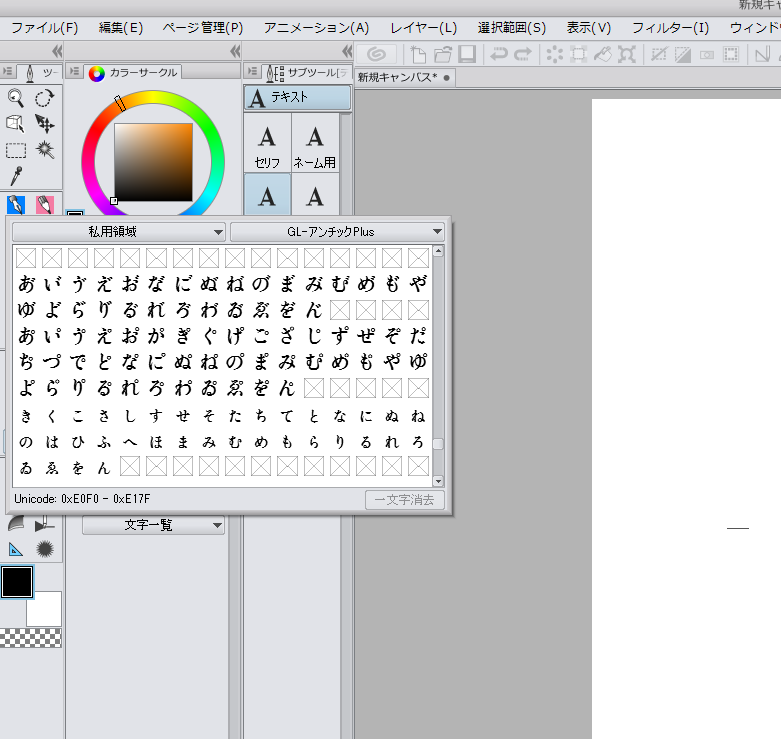Select the Ruler triangle tool
Image resolution: width=781 pixels, height=739 pixels.
point(16,548)
